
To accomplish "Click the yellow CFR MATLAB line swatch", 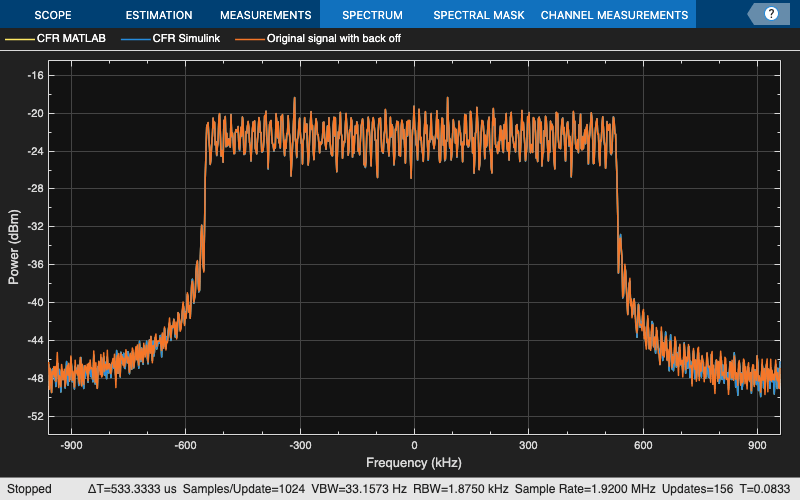I will 19,39.
